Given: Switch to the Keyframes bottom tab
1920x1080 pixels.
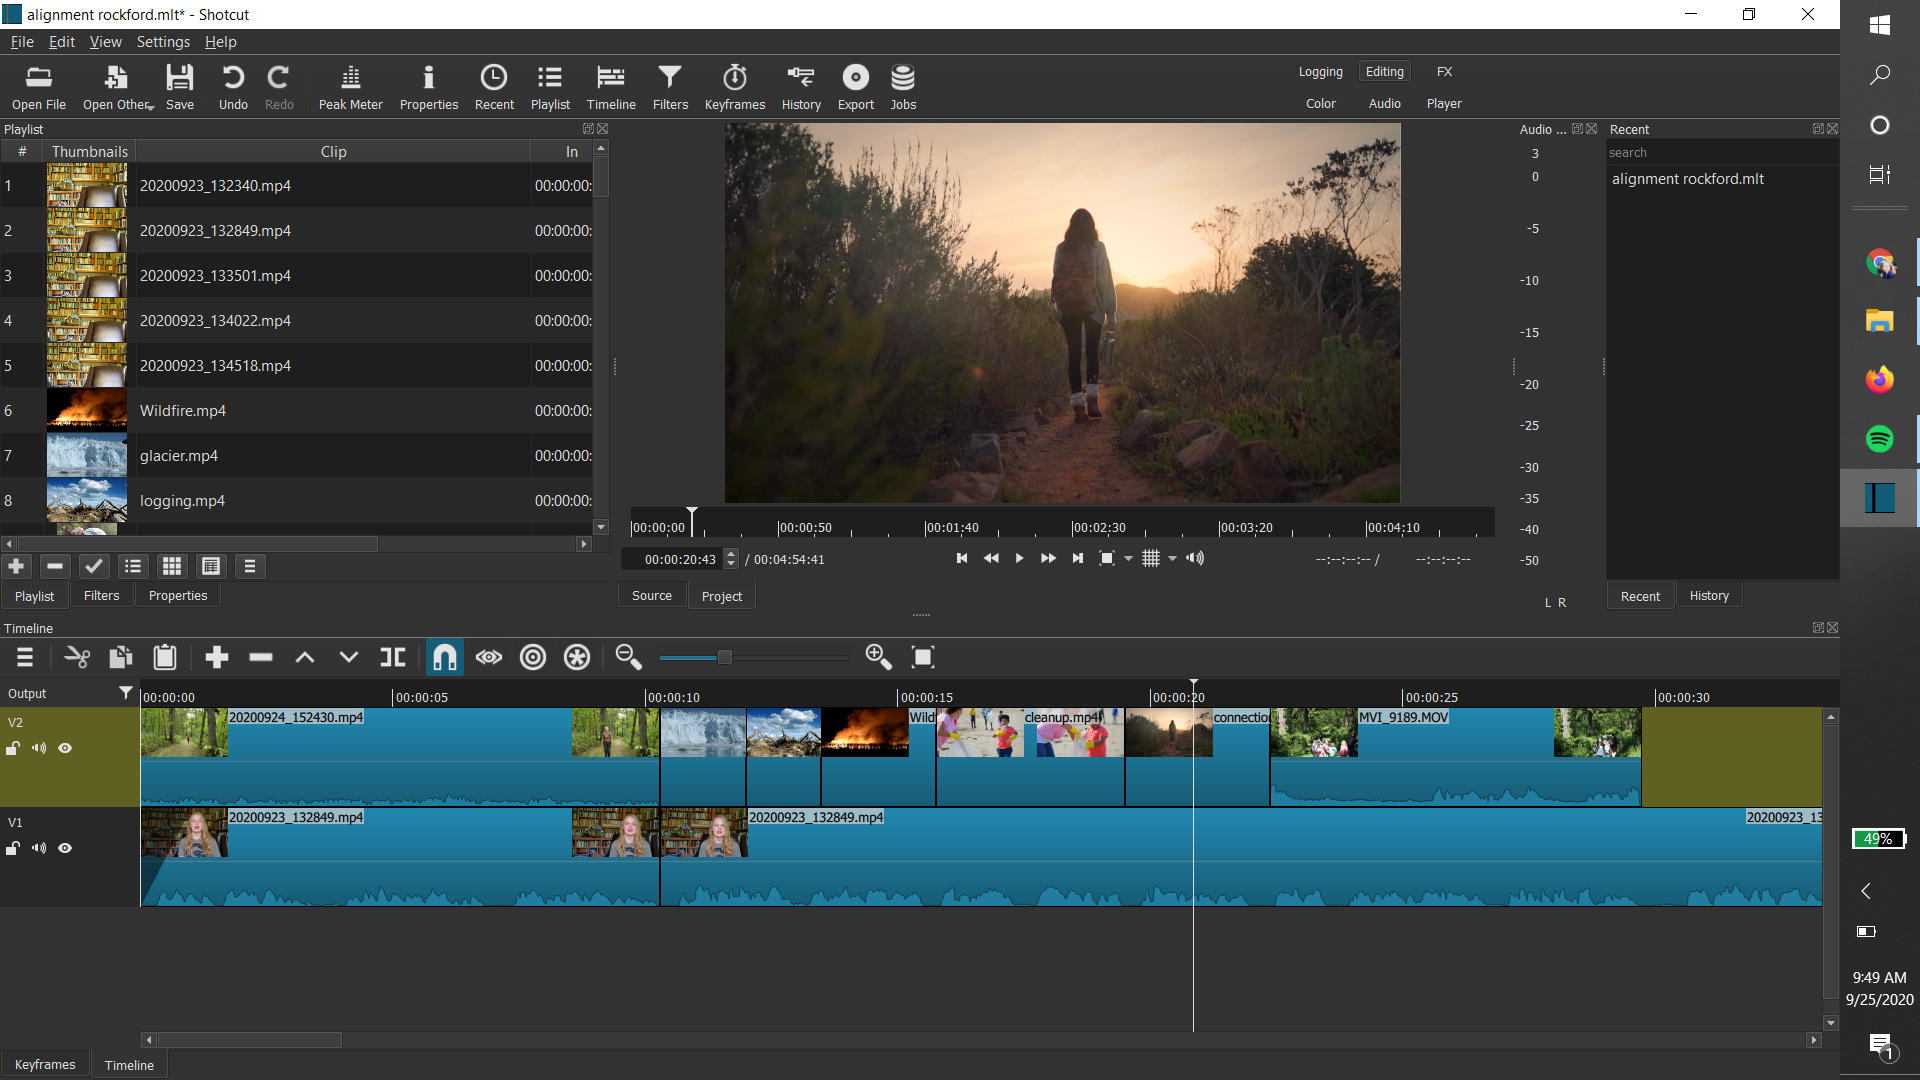Looking at the screenshot, I should click(45, 1065).
